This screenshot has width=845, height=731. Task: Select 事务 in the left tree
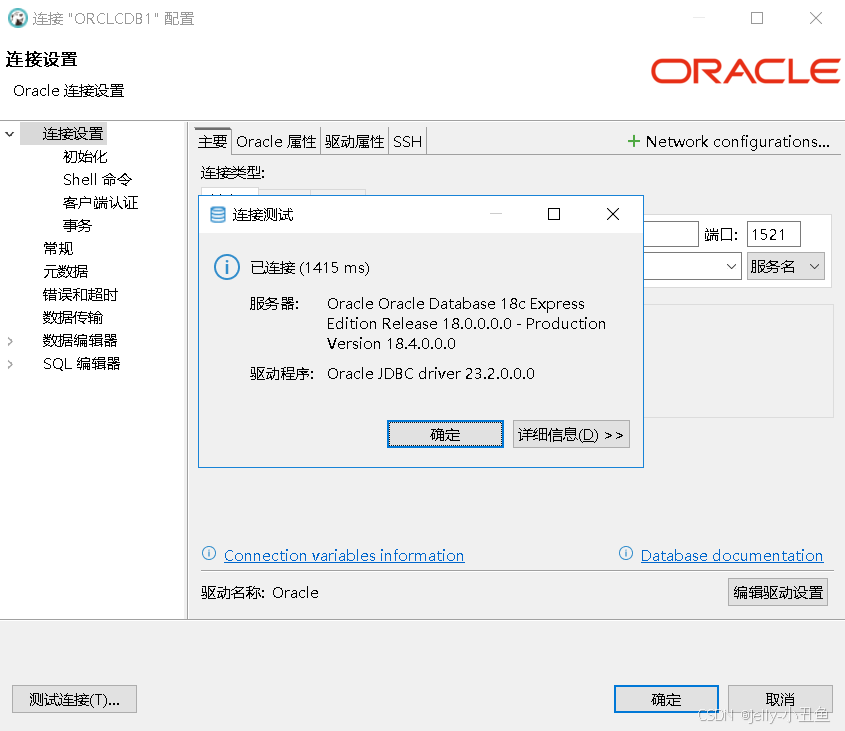78,225
